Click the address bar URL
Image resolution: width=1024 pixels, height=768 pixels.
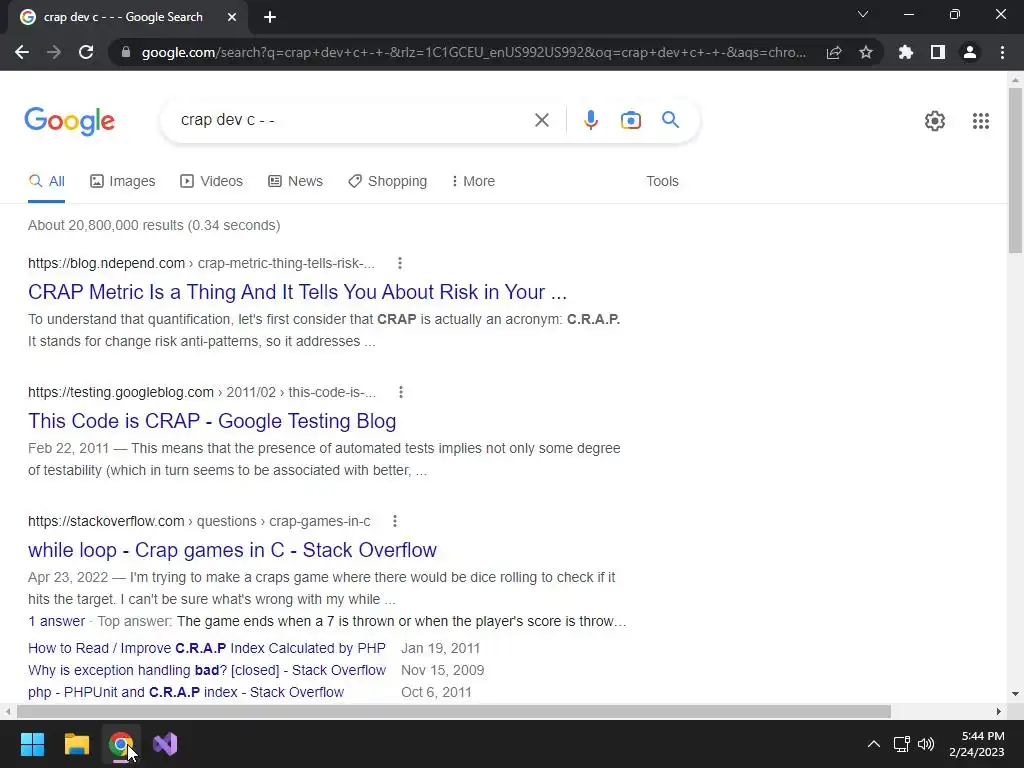(473, 52)
